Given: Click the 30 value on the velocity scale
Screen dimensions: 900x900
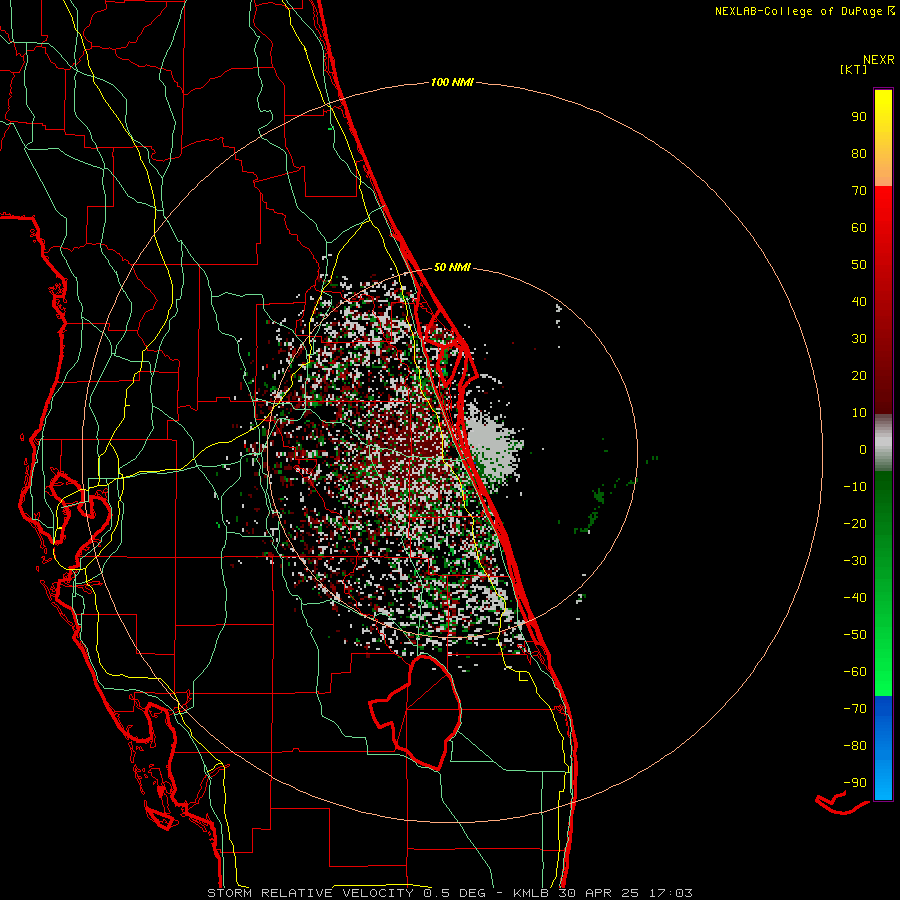Looking at the screenshot, I should click(859, 339).
